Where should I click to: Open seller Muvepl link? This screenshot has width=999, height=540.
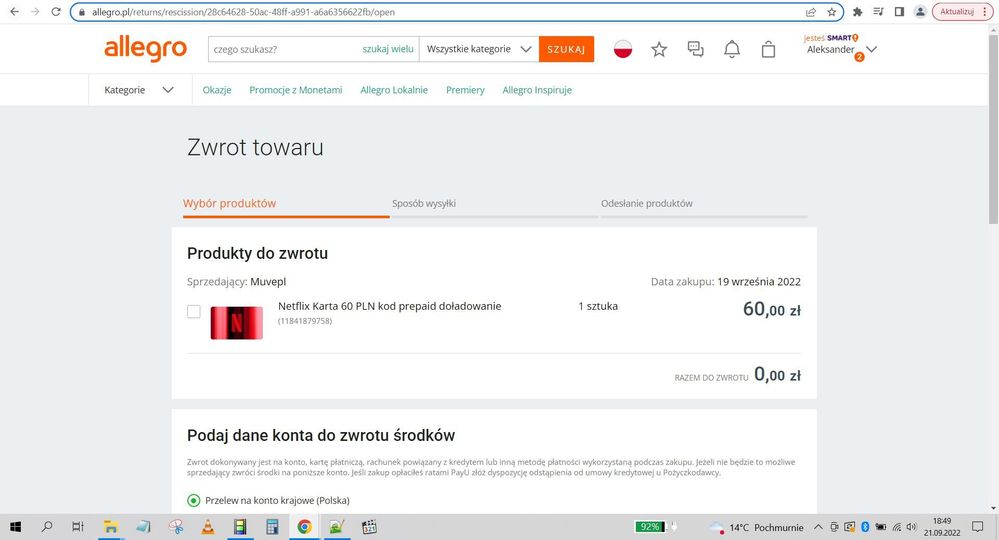point(268,281)
